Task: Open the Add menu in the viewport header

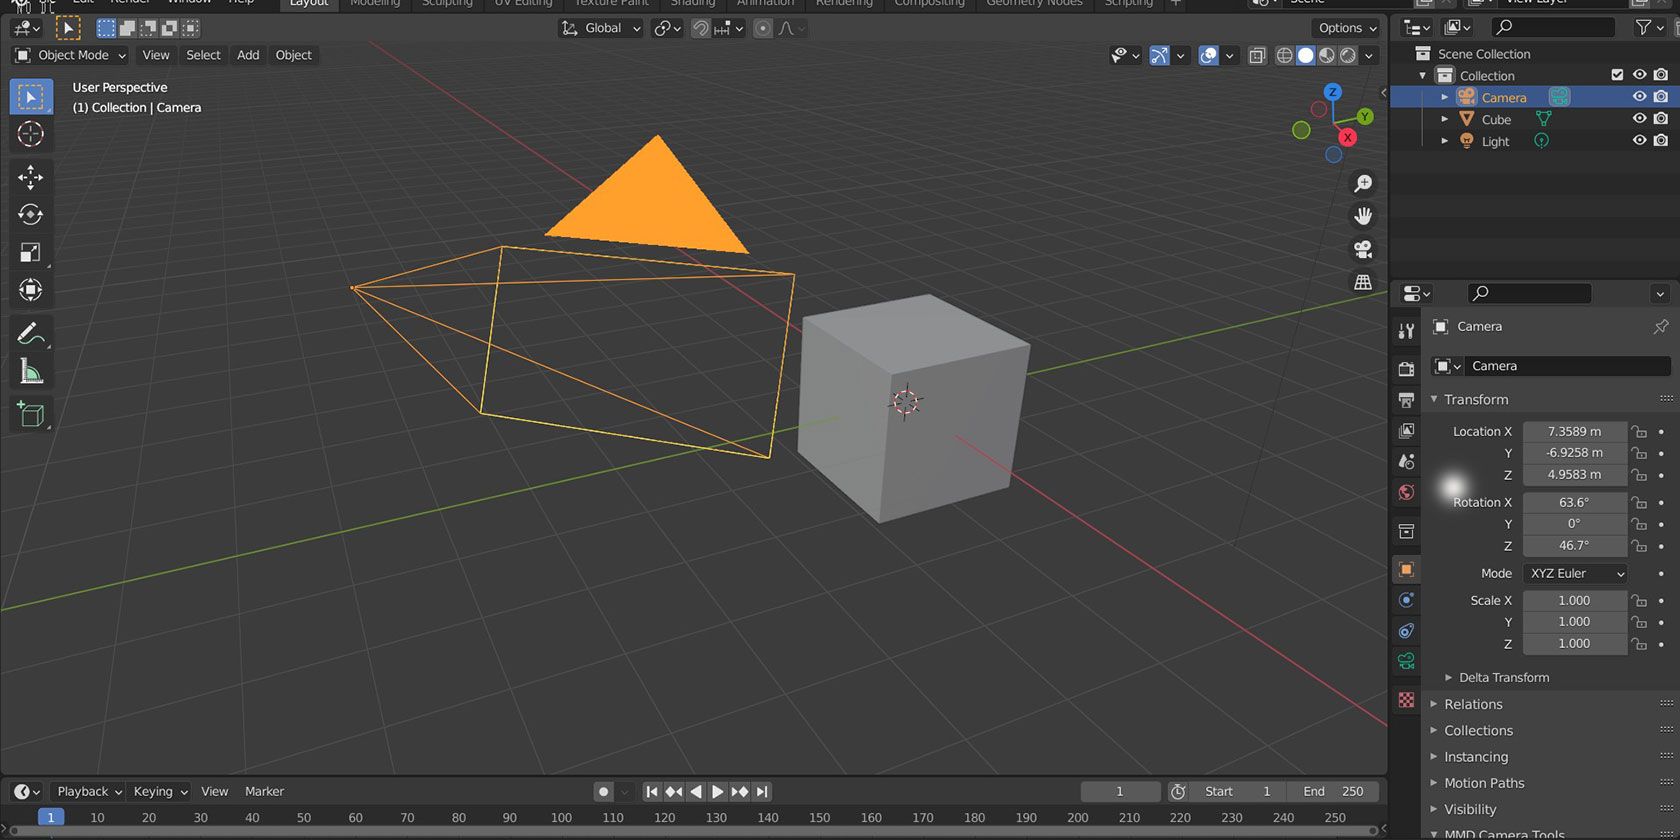Action: click(248, 55)
